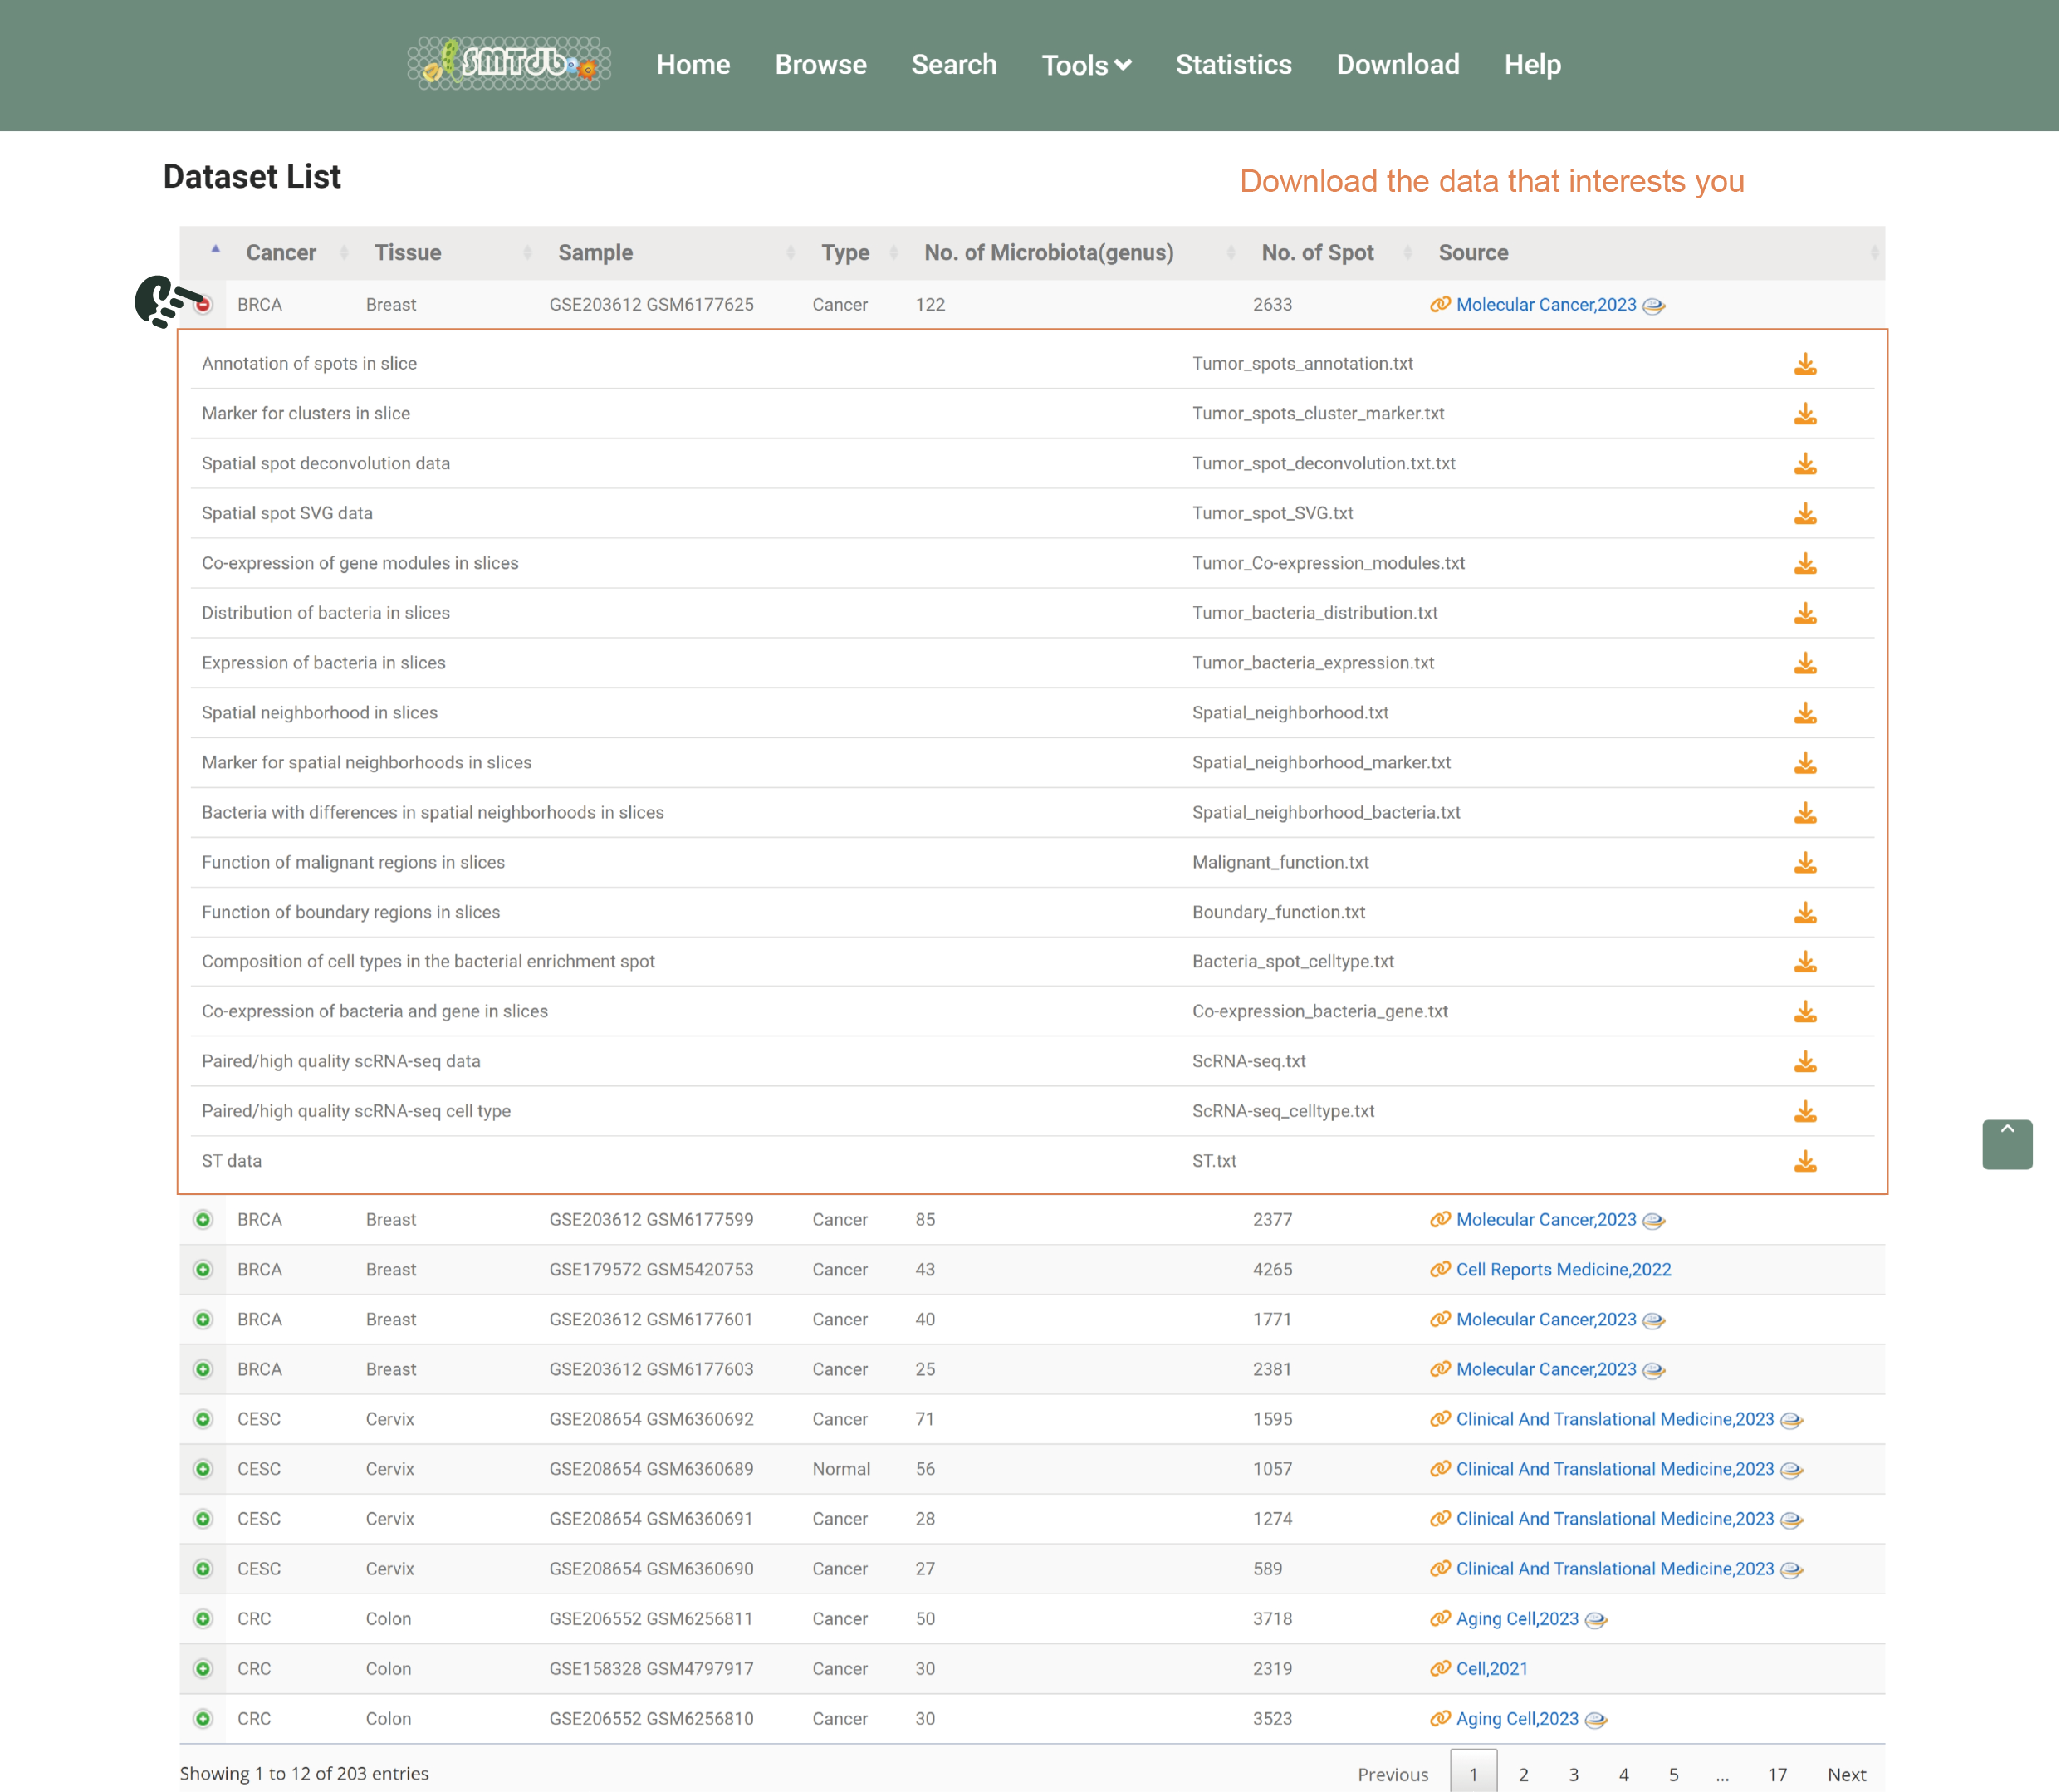Expand the GSM6177599 row details
Screen dimensions: 2061x1792
coord(203,1220)
